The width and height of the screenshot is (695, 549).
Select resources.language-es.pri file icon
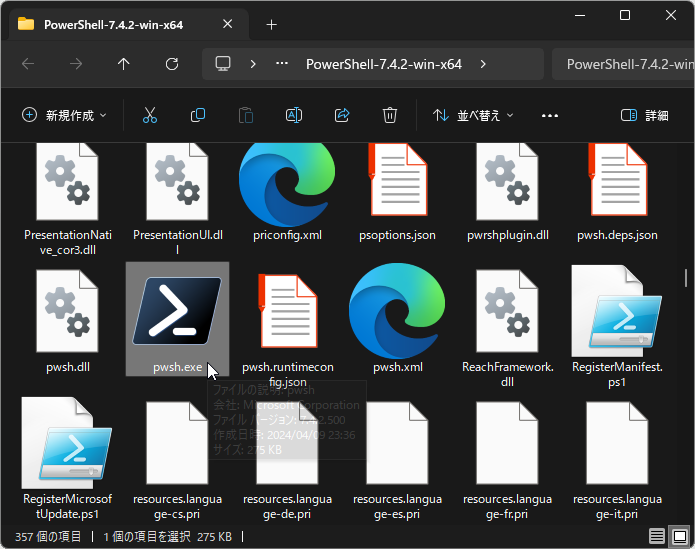point(397,443)
